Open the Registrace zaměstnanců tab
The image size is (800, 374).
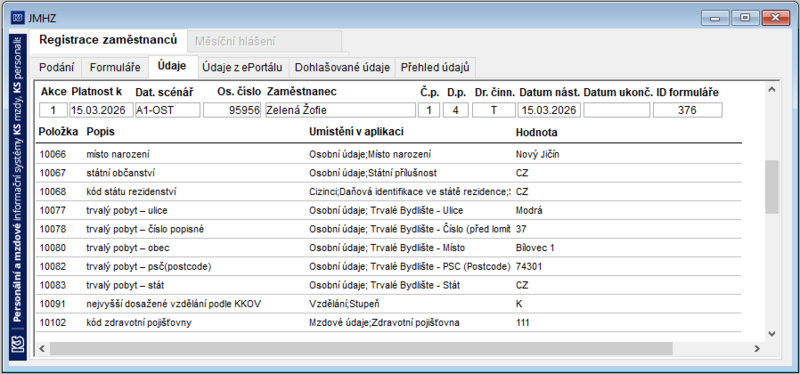click(x=108, y=40)
